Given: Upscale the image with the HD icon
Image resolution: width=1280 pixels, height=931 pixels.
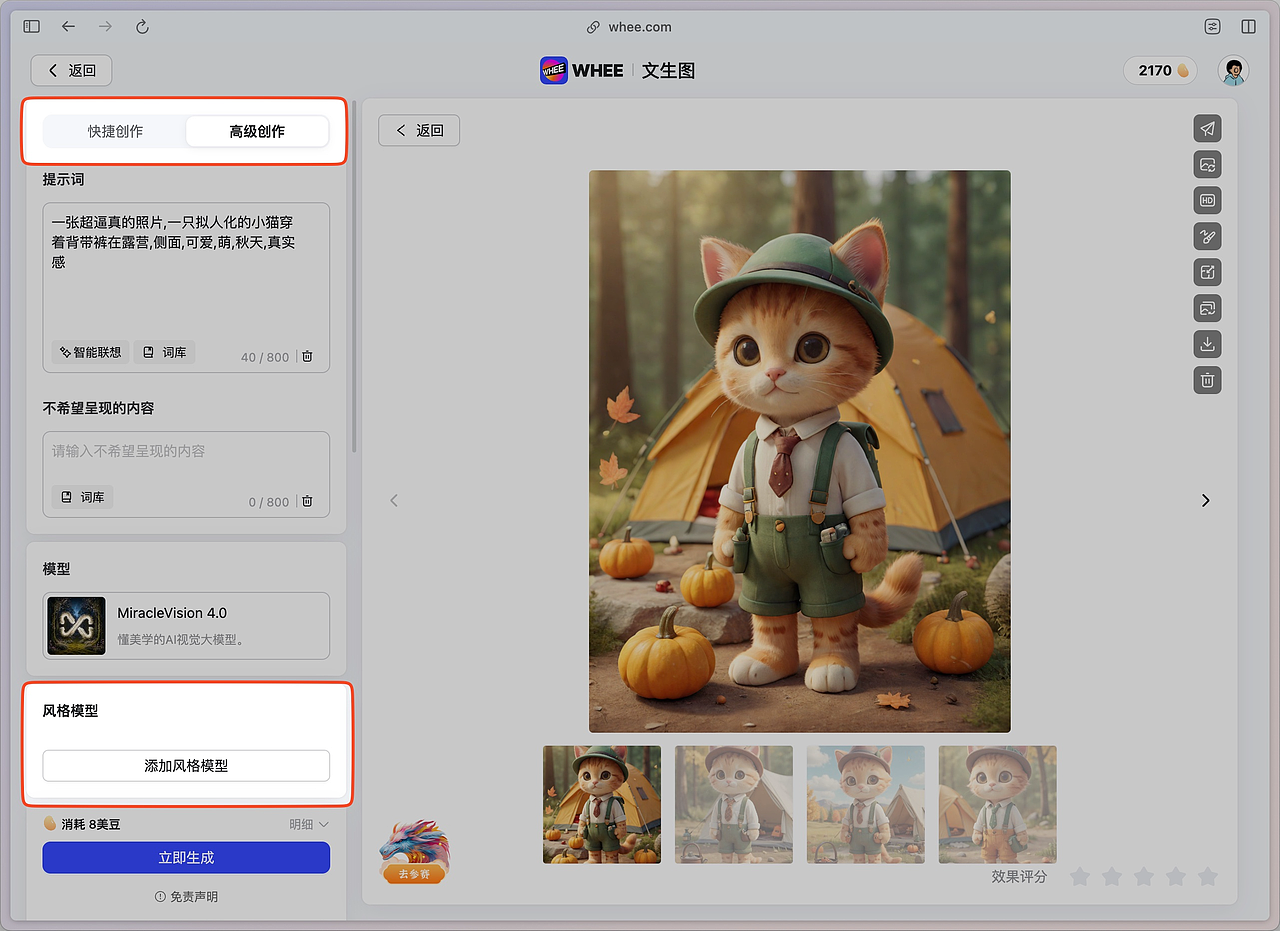Looking at the screenshot, I should [1207, 201].
